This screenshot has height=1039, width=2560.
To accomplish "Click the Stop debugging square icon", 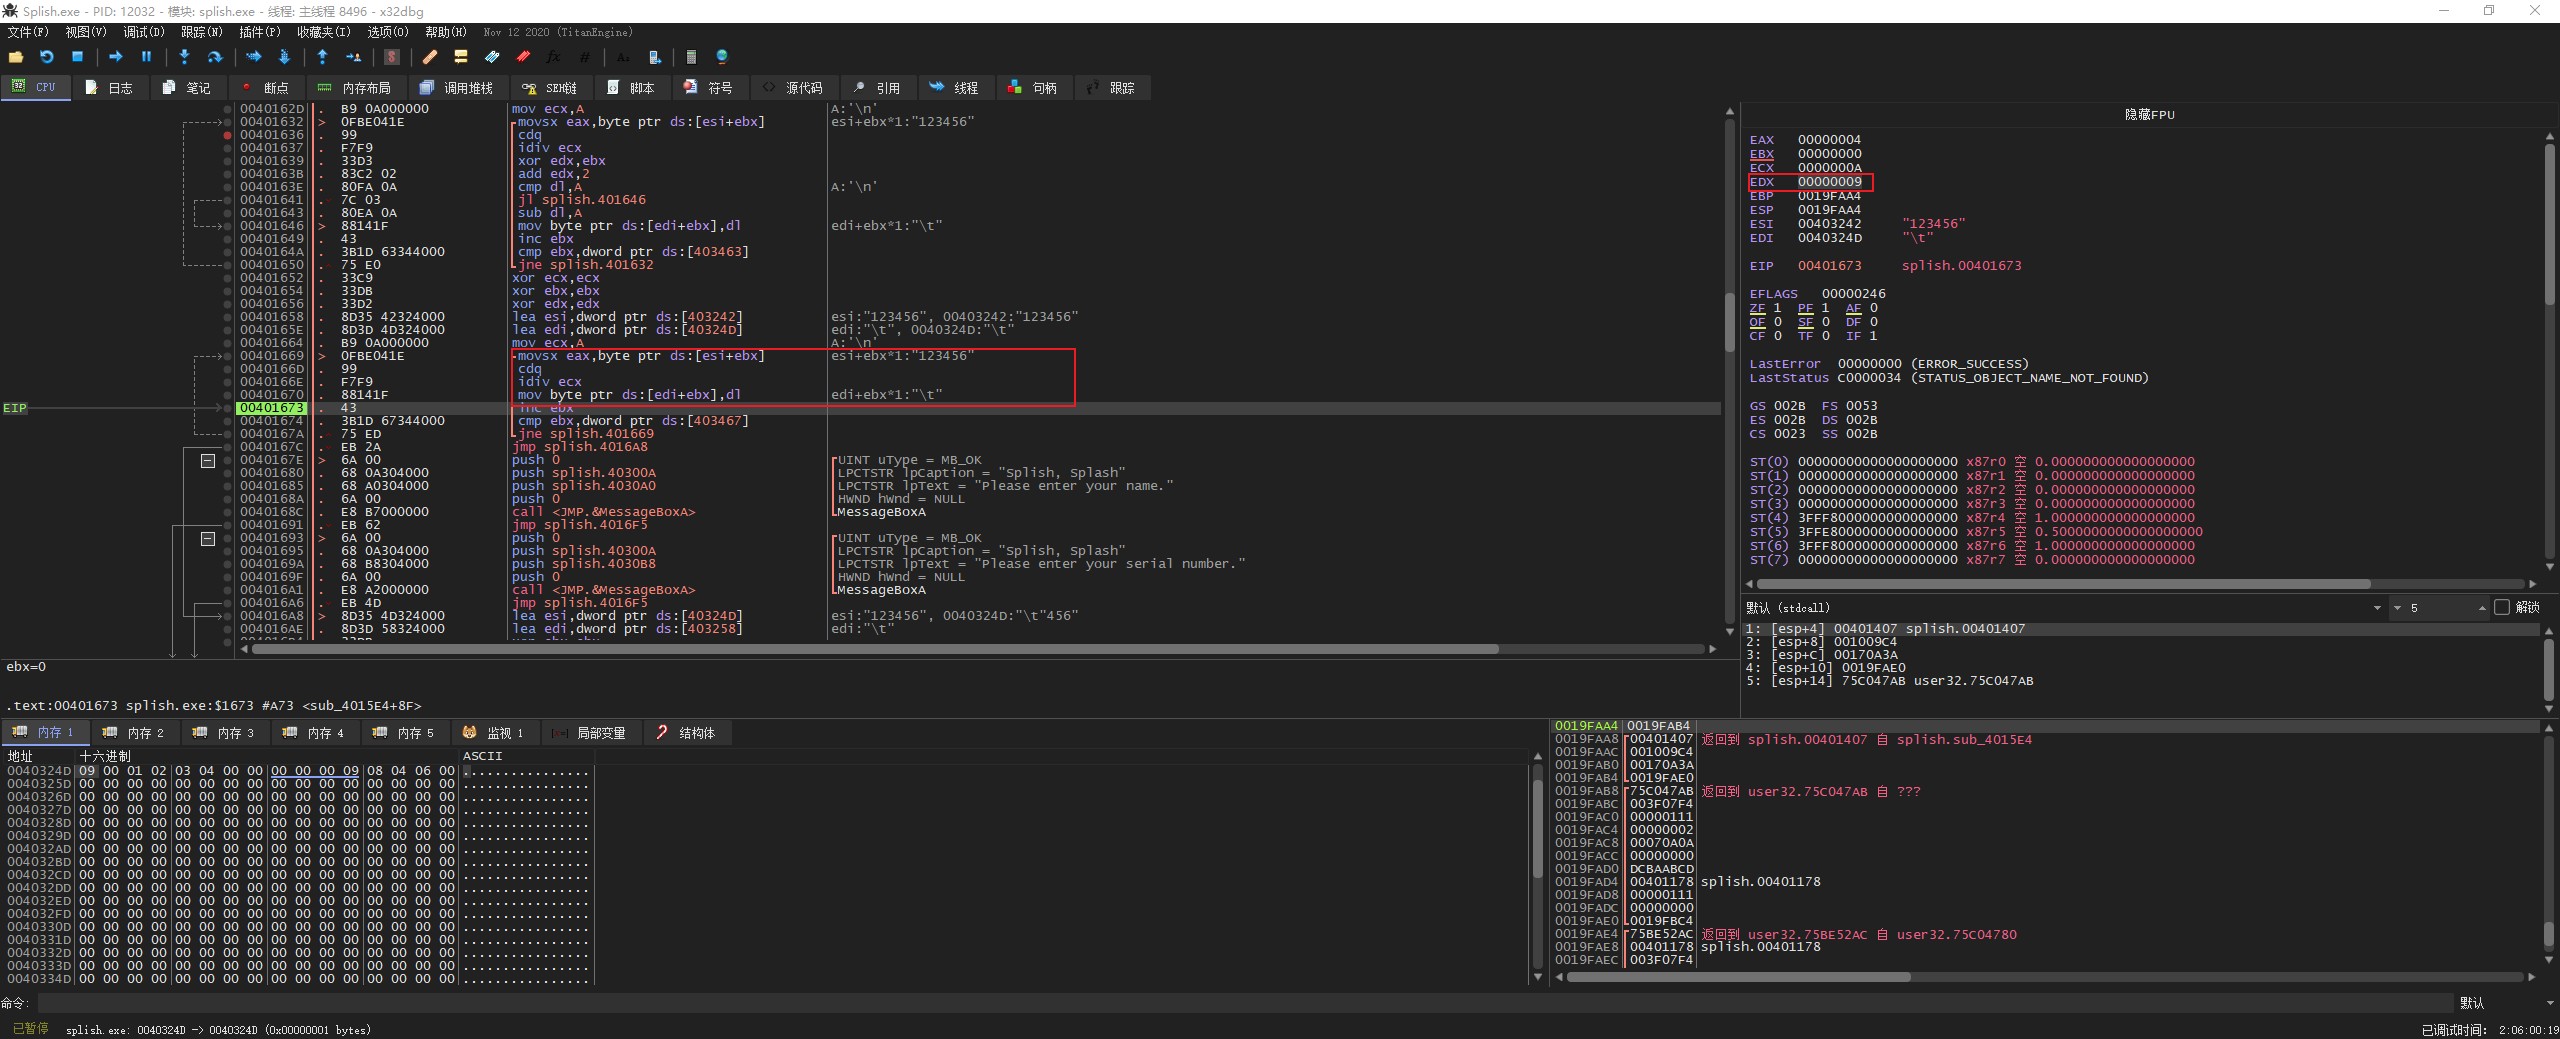I will tap(77, 57).
